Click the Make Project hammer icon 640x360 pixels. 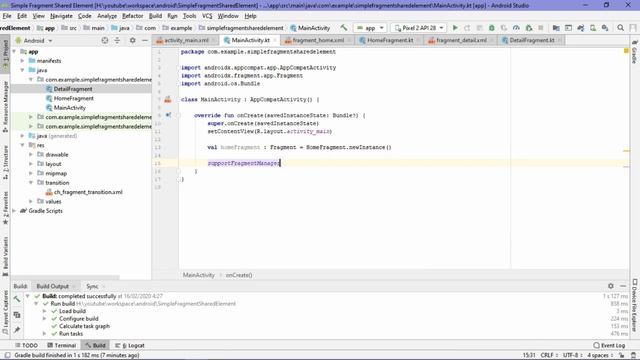coord(344,28)
